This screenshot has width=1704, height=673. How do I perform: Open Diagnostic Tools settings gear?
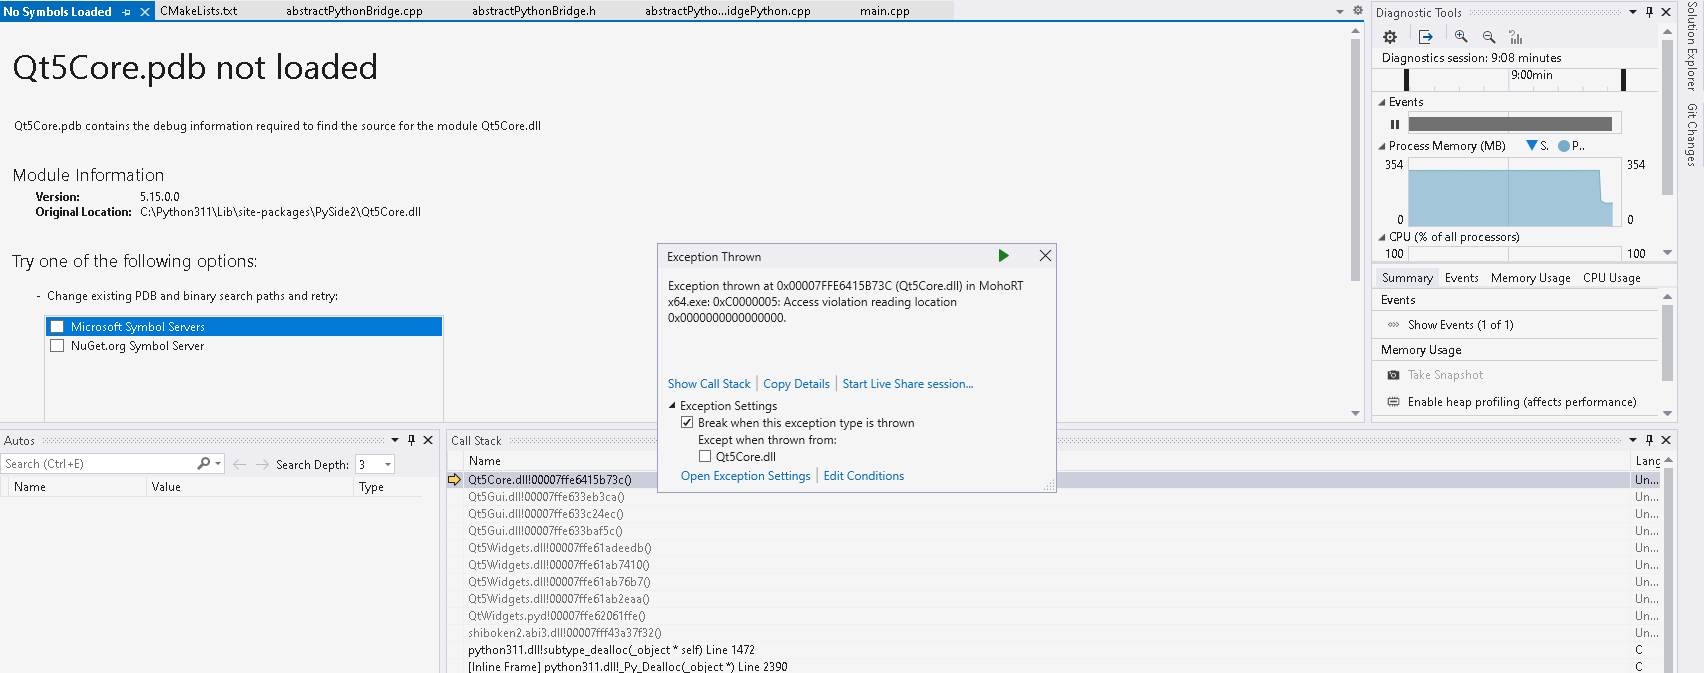coord(1390,37)
